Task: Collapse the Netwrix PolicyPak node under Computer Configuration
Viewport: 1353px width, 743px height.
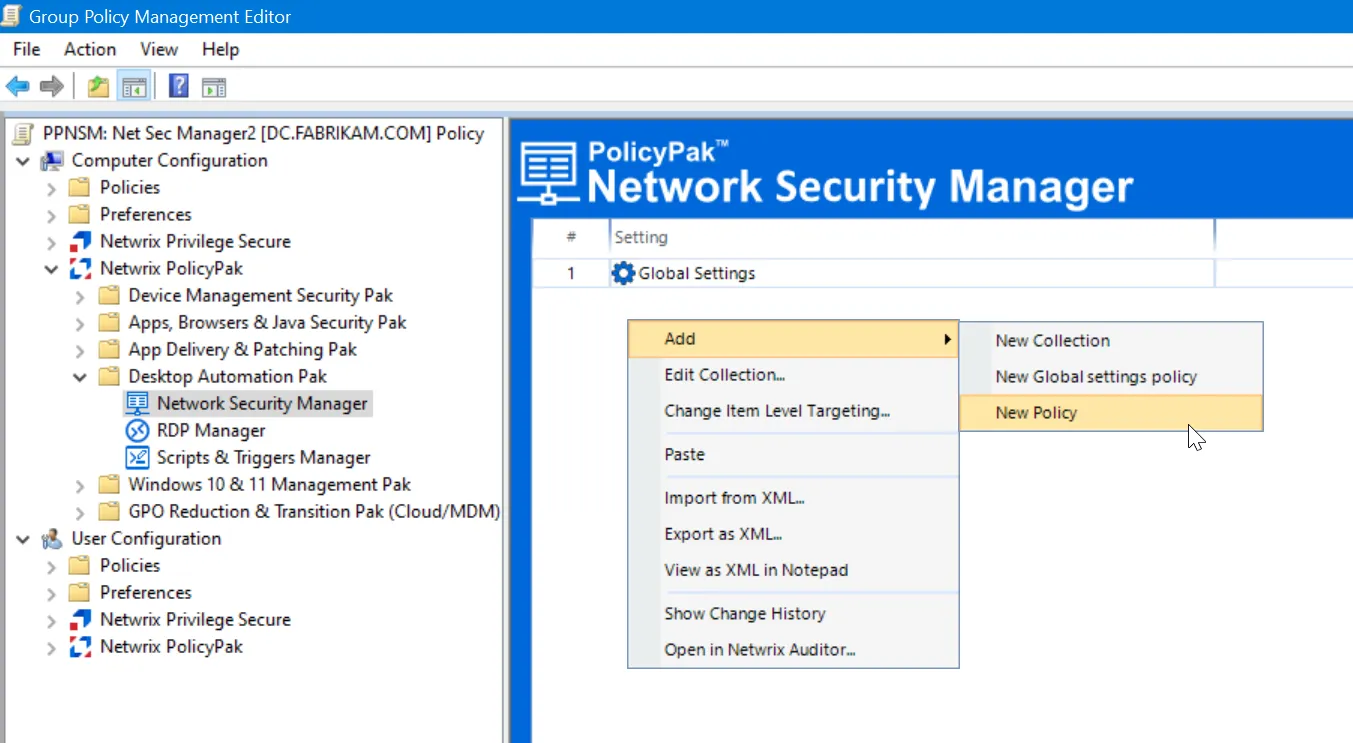Action: tap(52, 269)
